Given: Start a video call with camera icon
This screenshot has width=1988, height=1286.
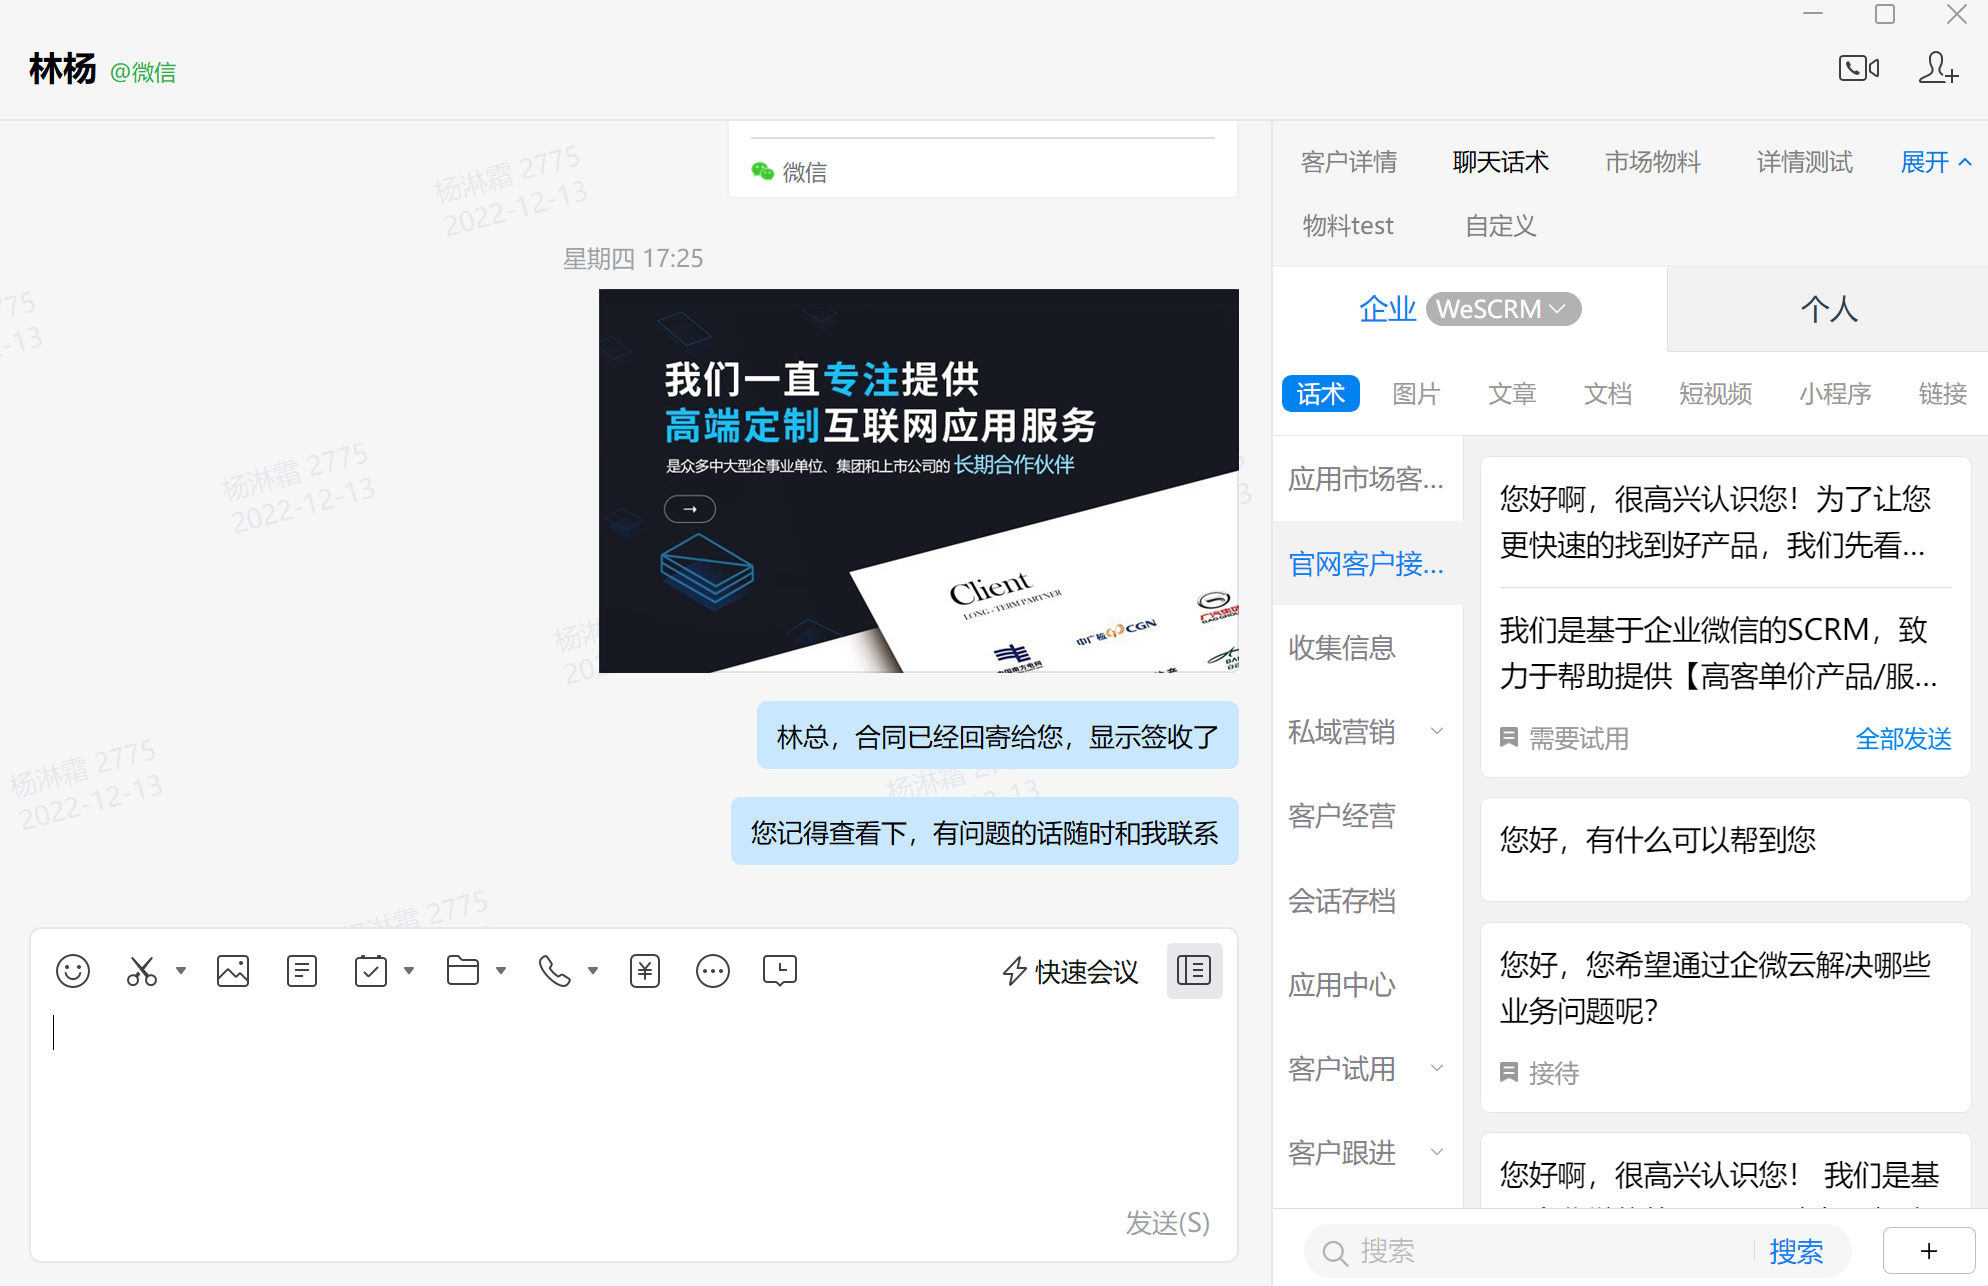Looking at the screenshot, I should (x=1858, y=68).
